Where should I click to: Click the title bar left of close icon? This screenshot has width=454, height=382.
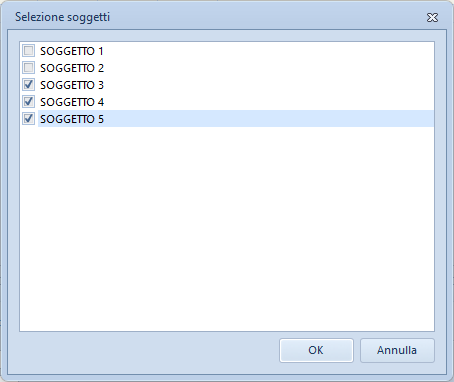point(267,17)
